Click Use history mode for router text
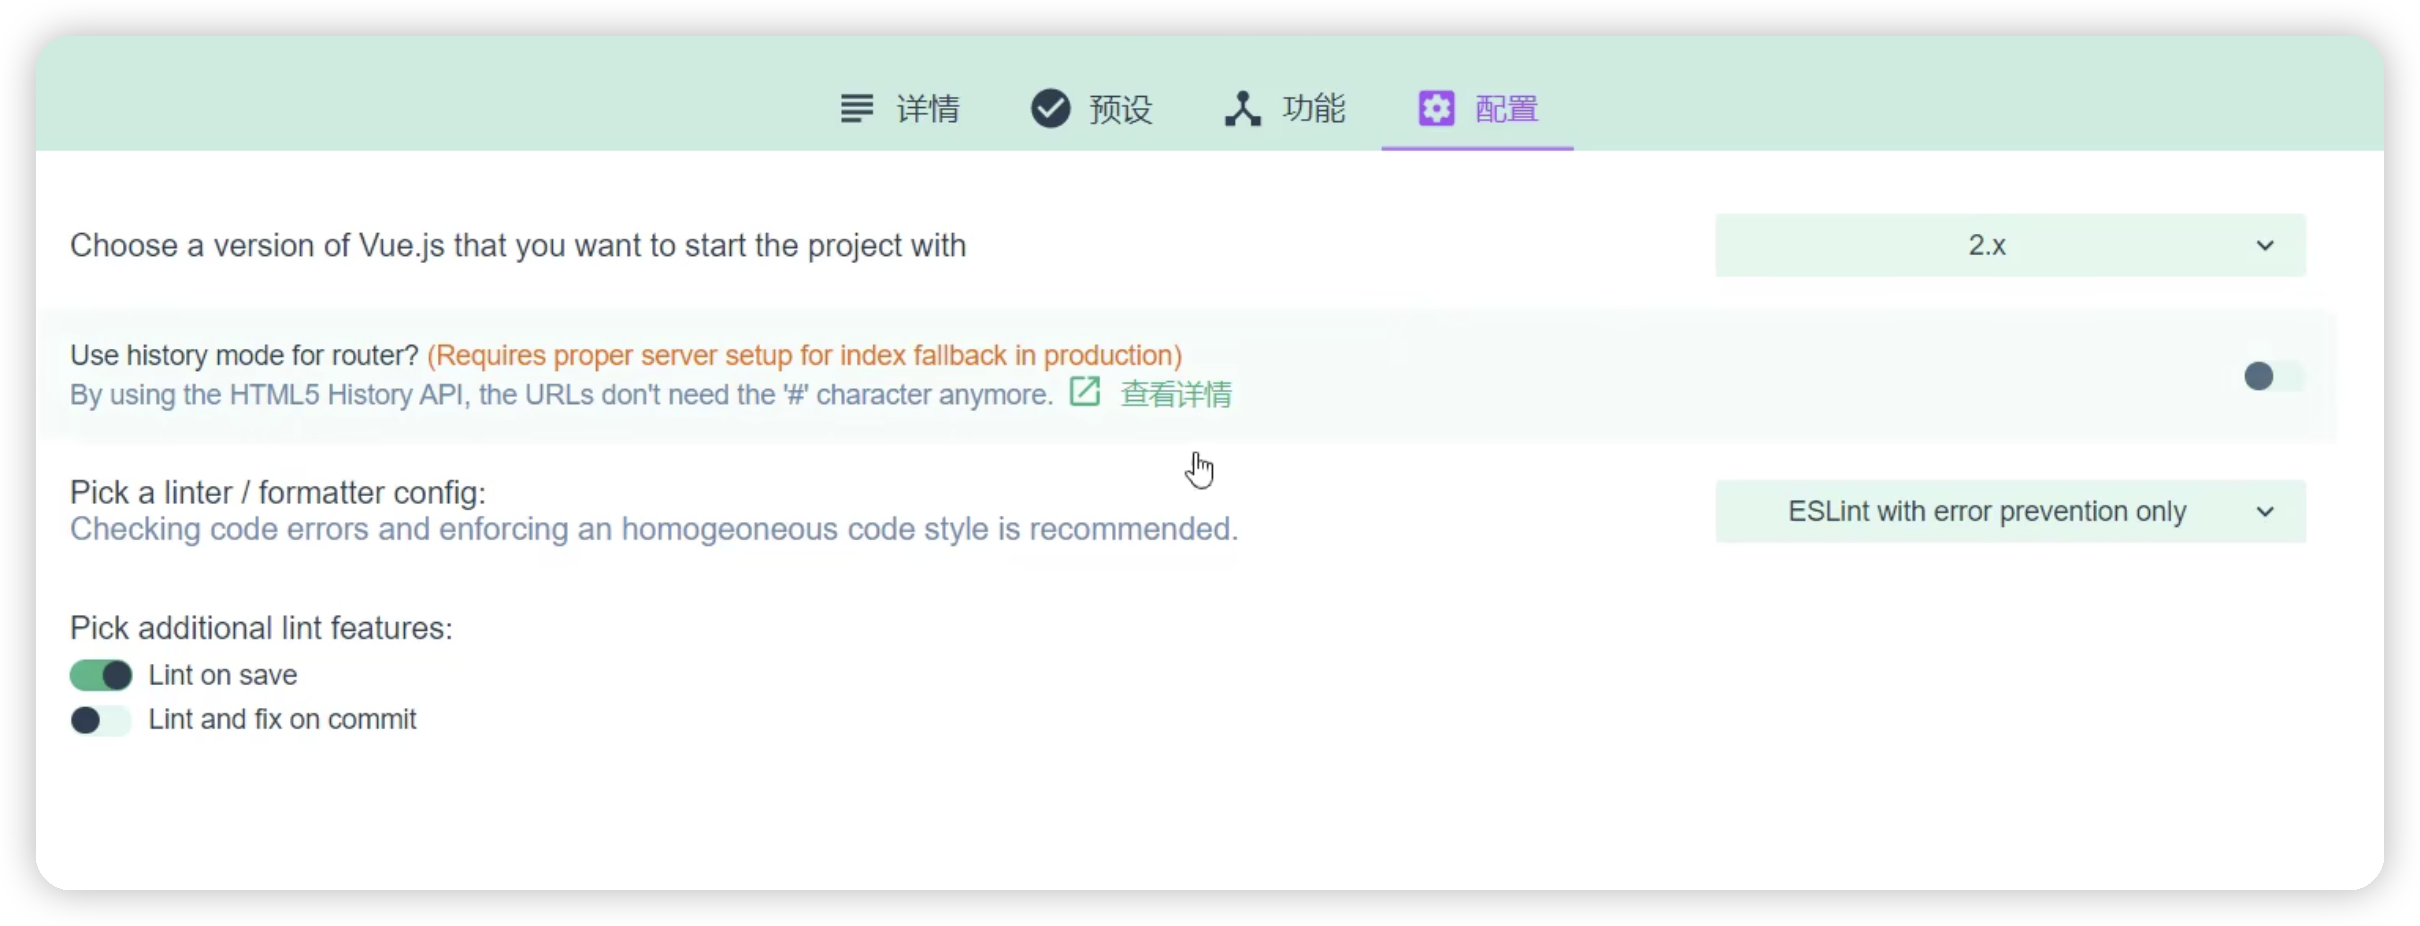Image resolution: width=2420 pixels, height=926 pixels. (244, 356)
